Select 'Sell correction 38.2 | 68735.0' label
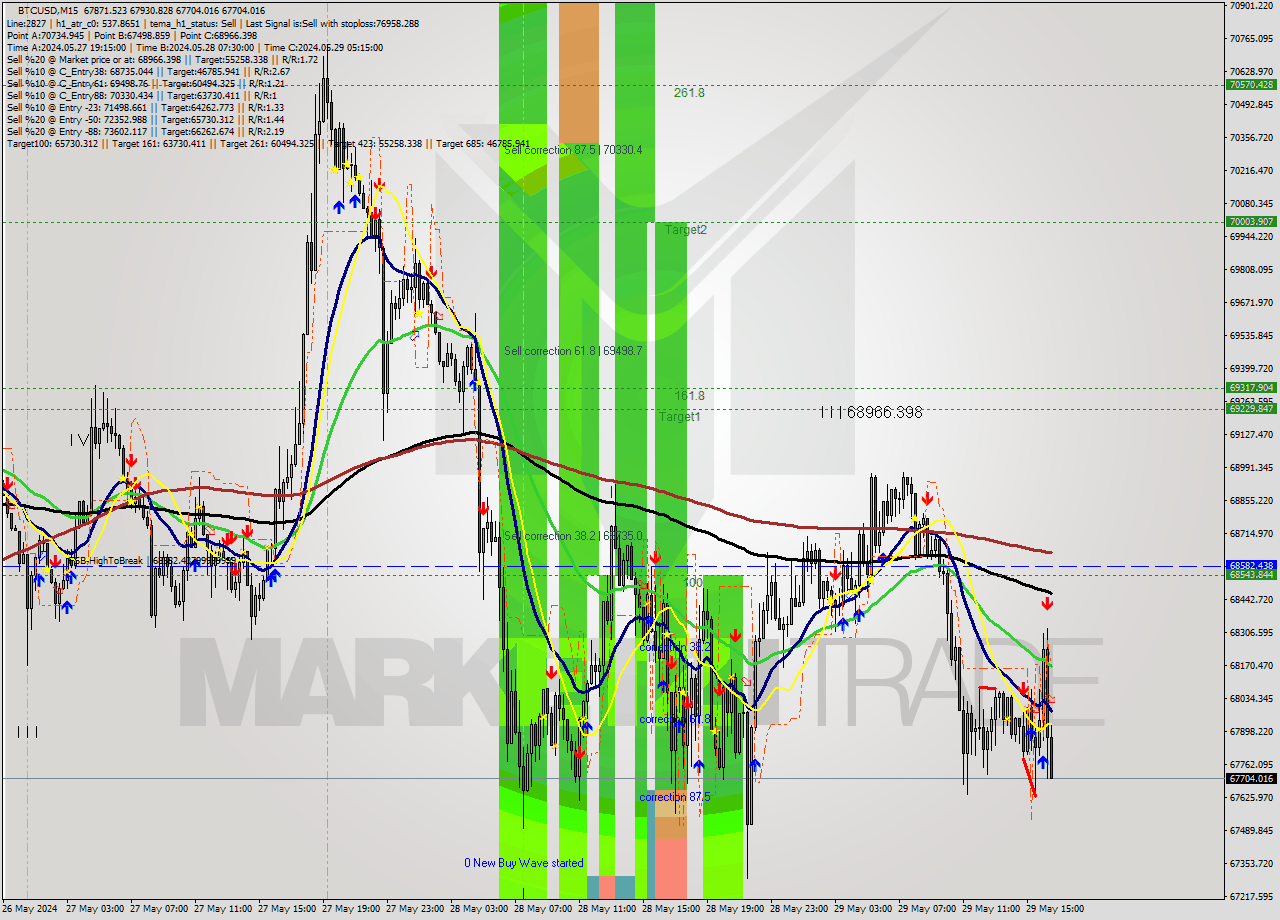This screenshot has height=920, width=1280. click(x=573, y=536)
